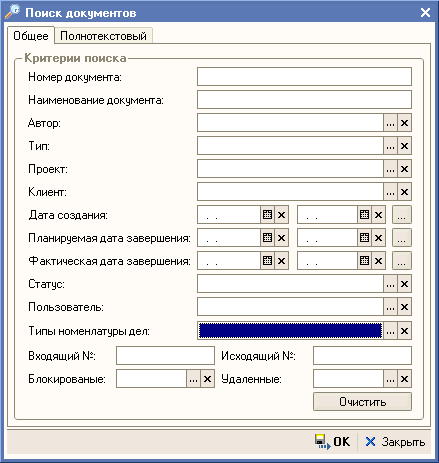Open calendar for Дата создания end date
This screenshot has height=463, width=439.
pyautogui.click(x=364, y=215)
